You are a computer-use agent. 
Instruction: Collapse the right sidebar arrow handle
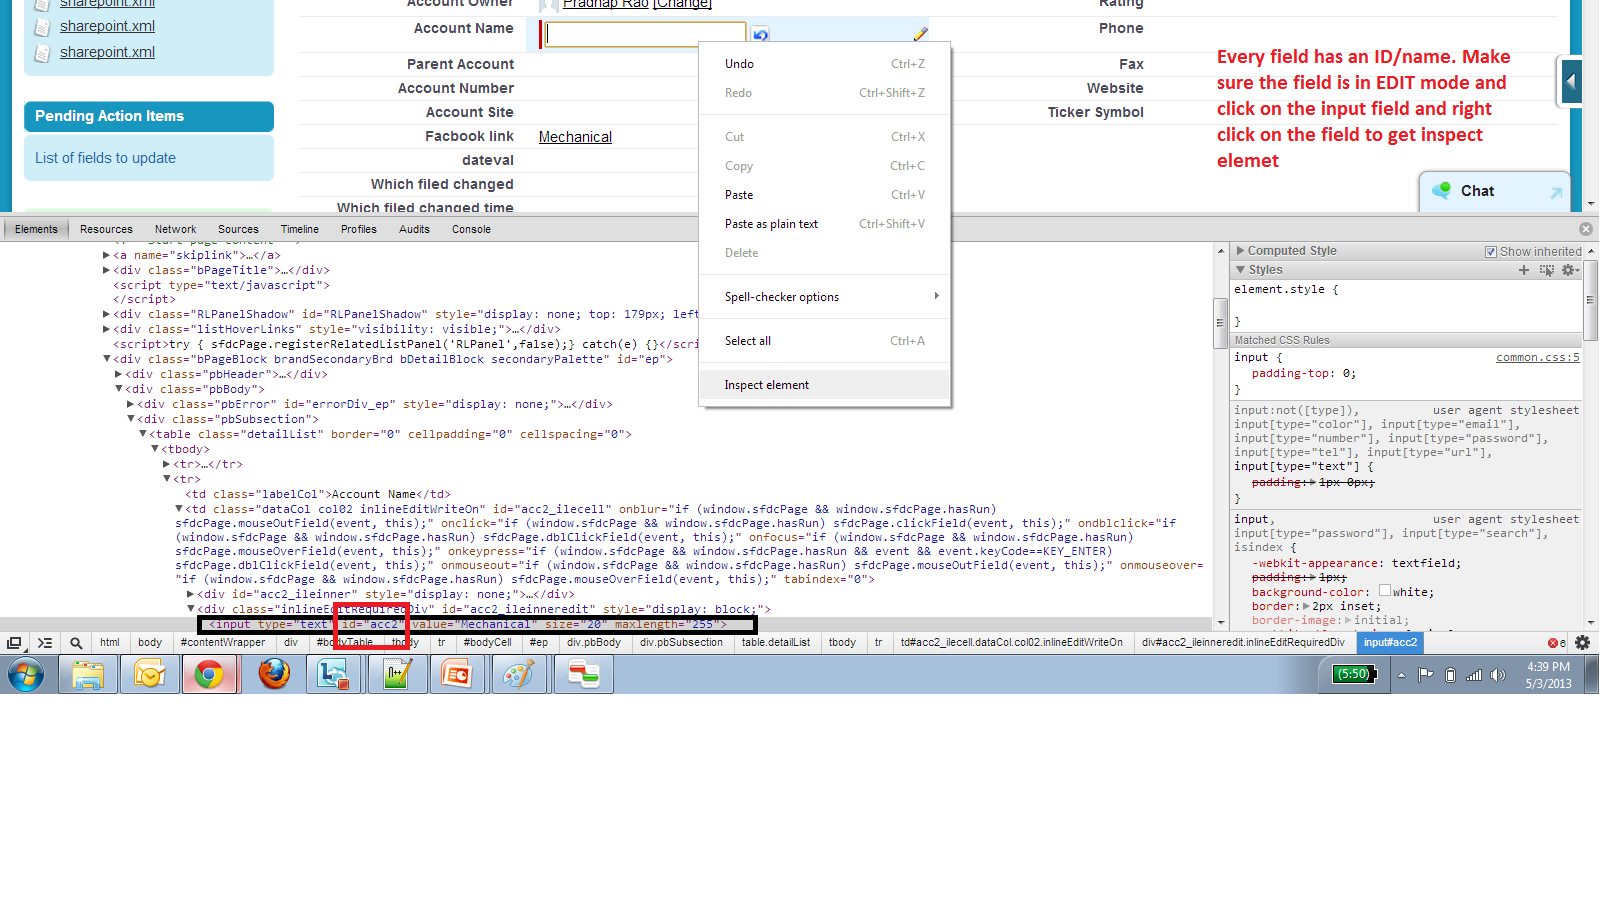[1571, 81]
